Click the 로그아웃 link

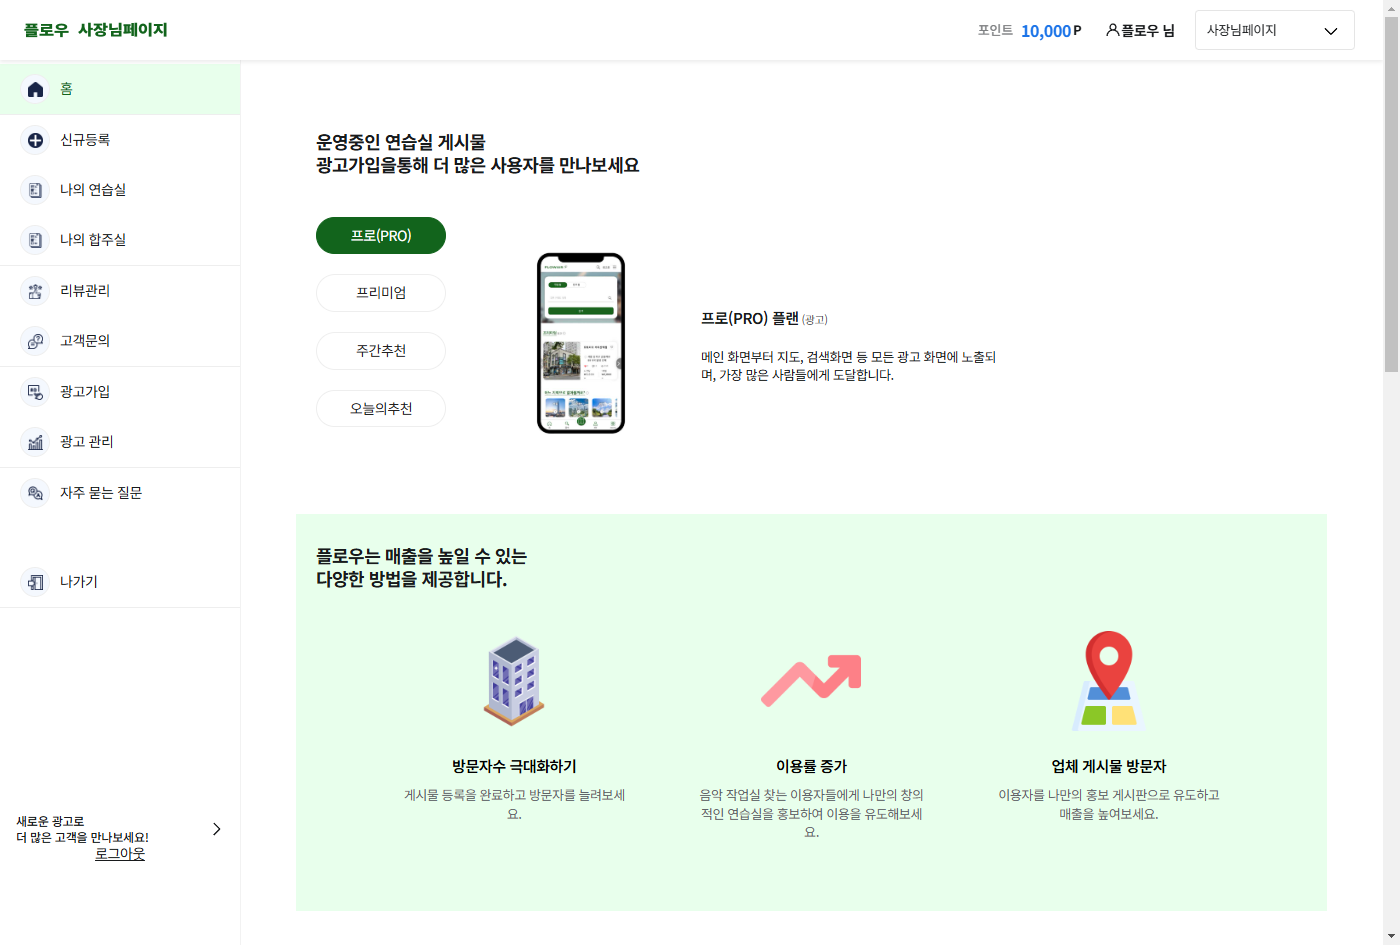click(x=120, y=854)
